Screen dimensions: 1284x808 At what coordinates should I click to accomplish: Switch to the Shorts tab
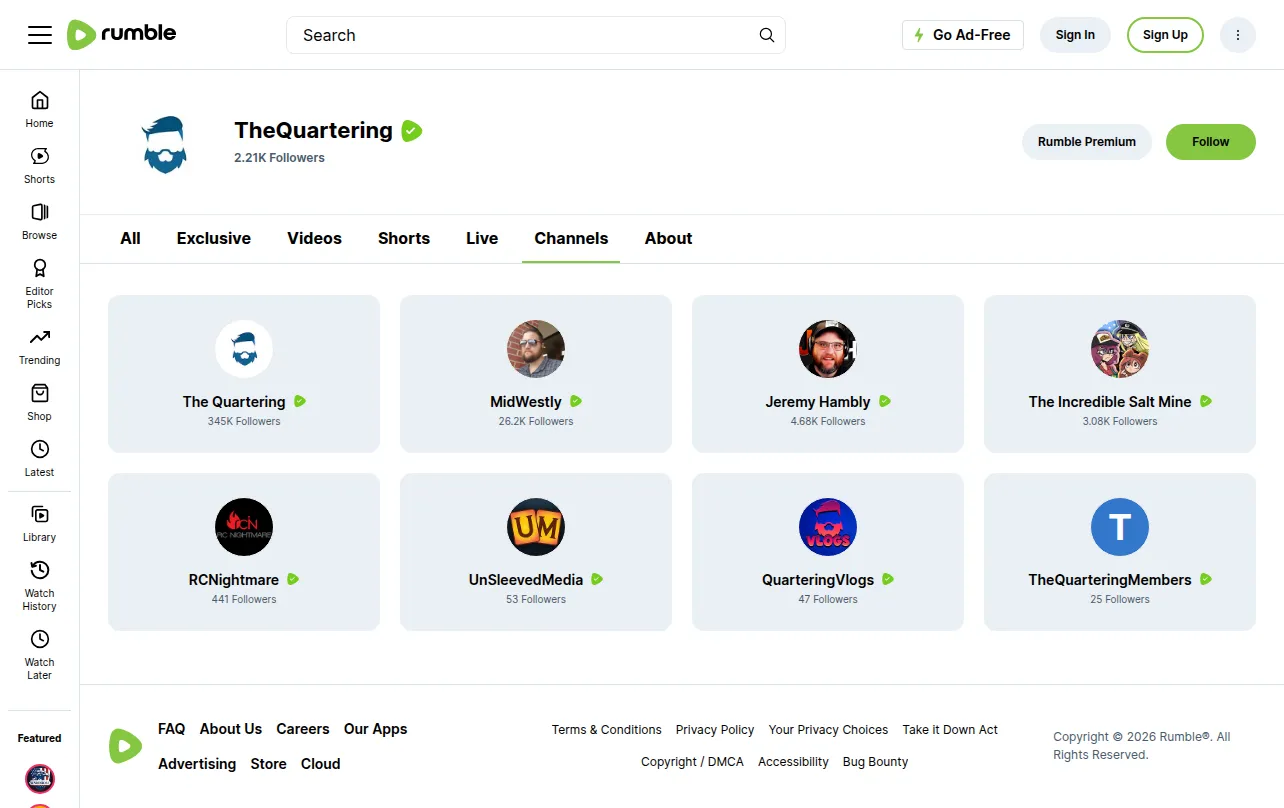(x=404, y=239)
